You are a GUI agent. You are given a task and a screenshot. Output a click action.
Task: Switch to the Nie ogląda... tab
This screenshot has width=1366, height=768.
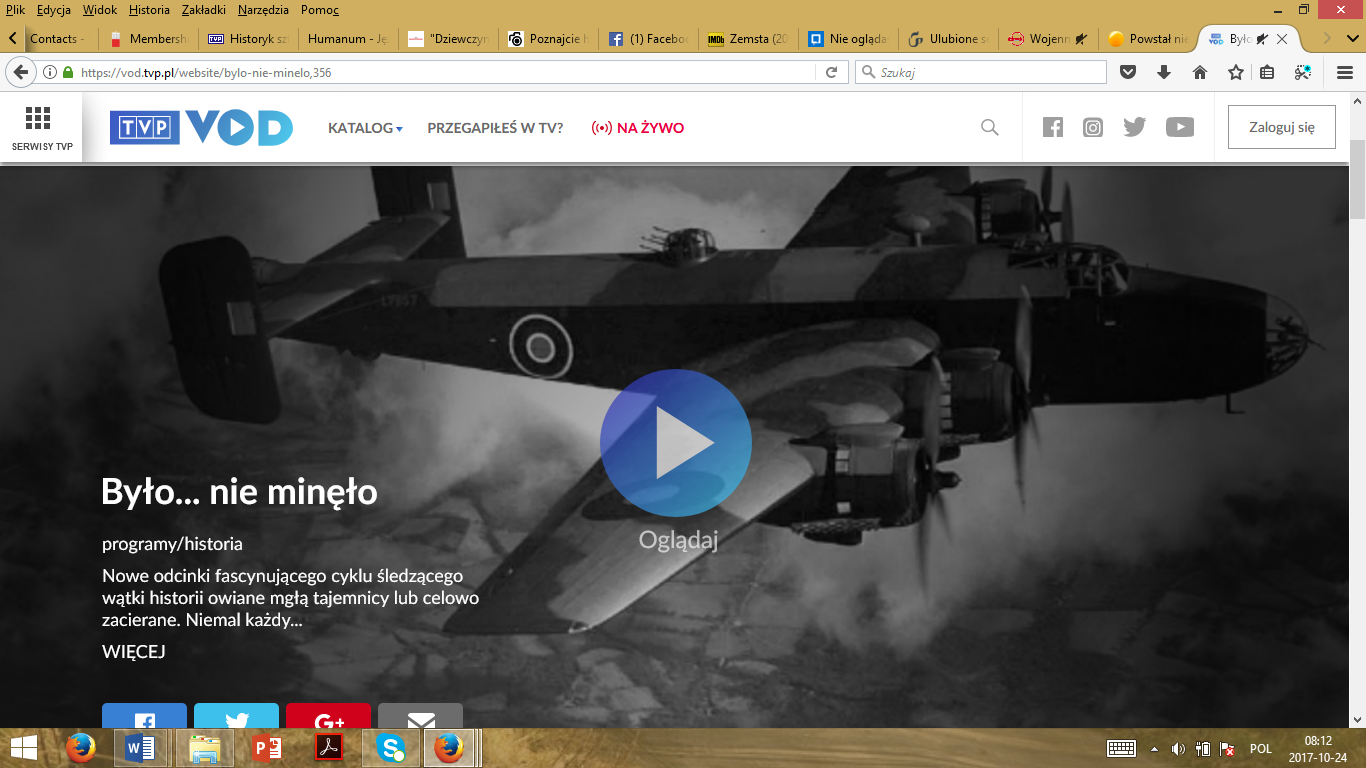[848, 39]
